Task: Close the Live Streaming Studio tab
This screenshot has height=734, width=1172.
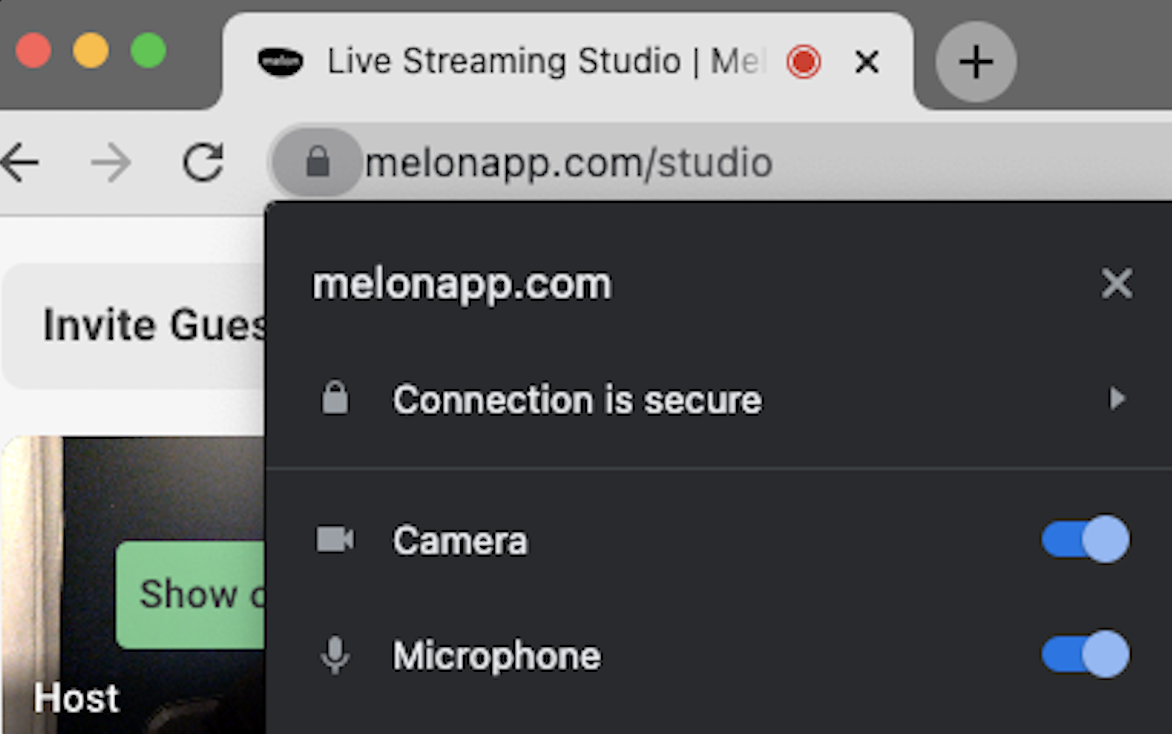Action: [866, 61]
